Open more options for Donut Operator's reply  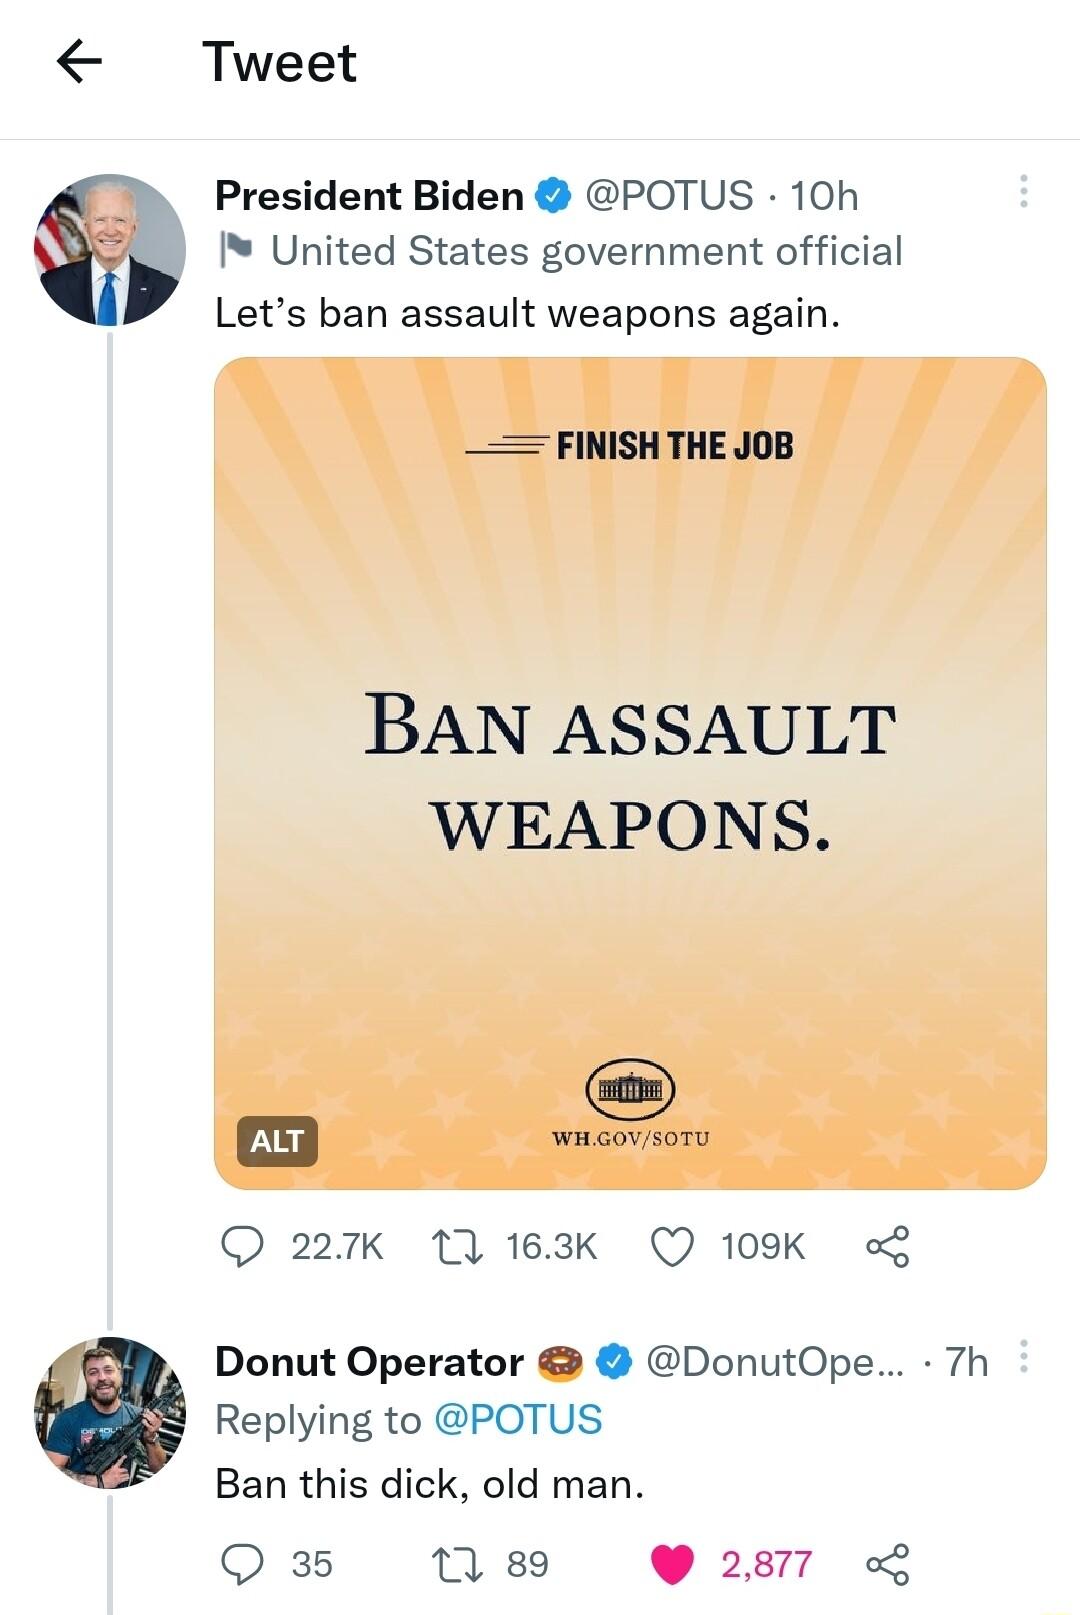tap(1025, 1358)
